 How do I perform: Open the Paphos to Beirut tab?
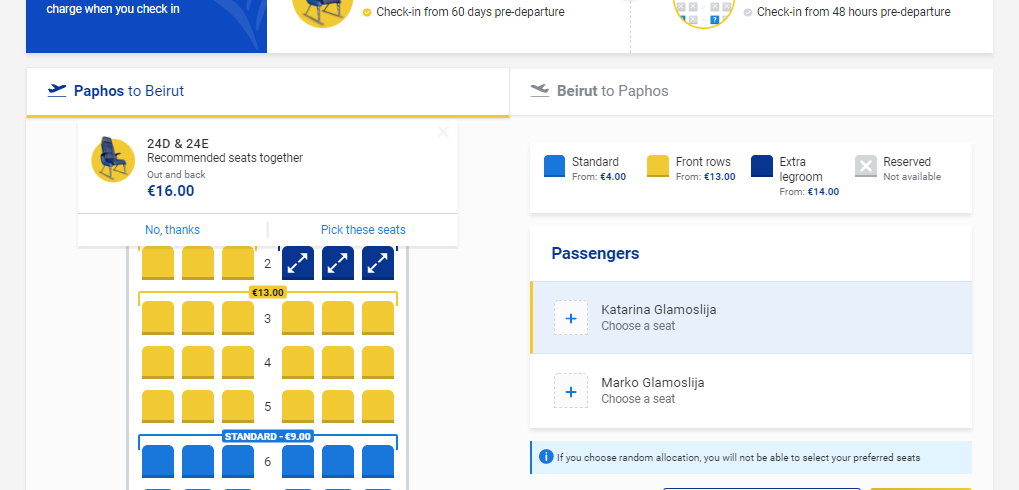pyautogui.click(x=268, y=91)
